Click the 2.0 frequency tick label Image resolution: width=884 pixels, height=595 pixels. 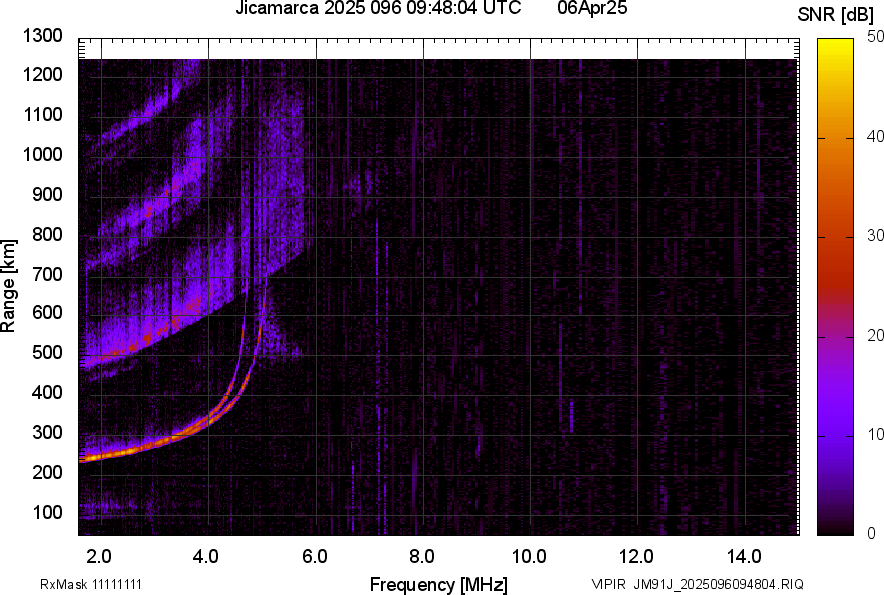(99, 557)
